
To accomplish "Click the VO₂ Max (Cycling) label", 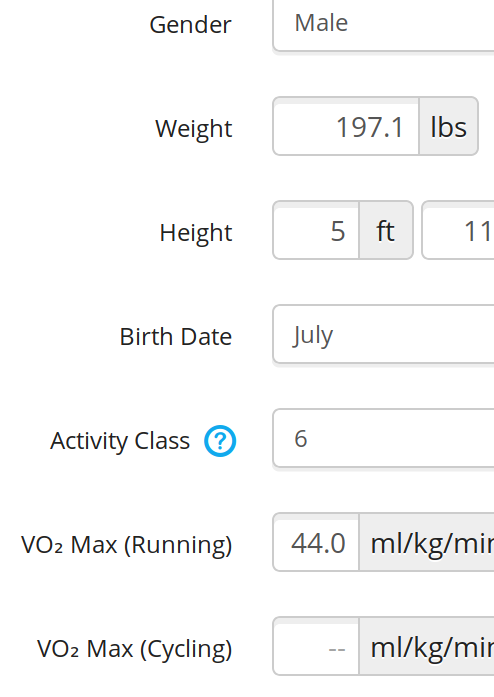I will pos(135,649).
